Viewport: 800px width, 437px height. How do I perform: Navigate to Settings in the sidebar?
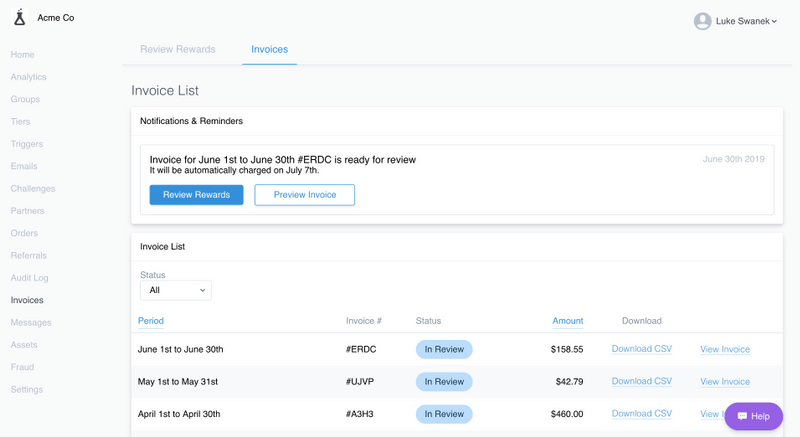27,390
